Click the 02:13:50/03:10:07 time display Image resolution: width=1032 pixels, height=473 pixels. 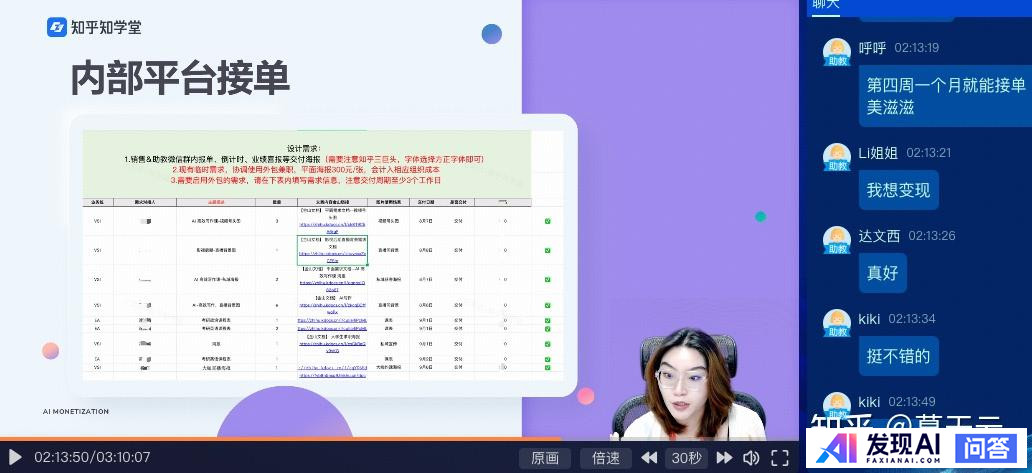(92, 457)
